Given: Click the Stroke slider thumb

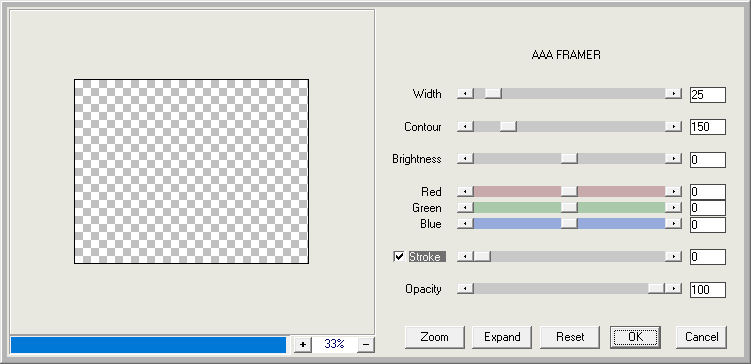Looking at the screenshot, I should [482, 257].
